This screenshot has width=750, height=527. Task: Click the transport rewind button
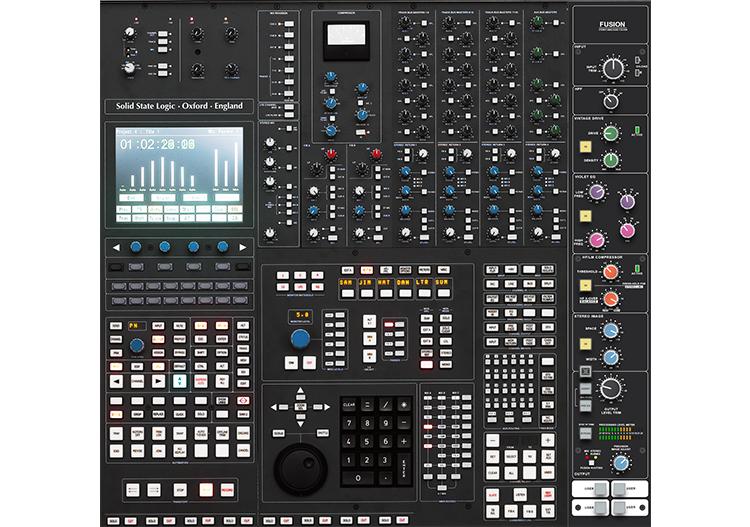click(x=132, y=490)
